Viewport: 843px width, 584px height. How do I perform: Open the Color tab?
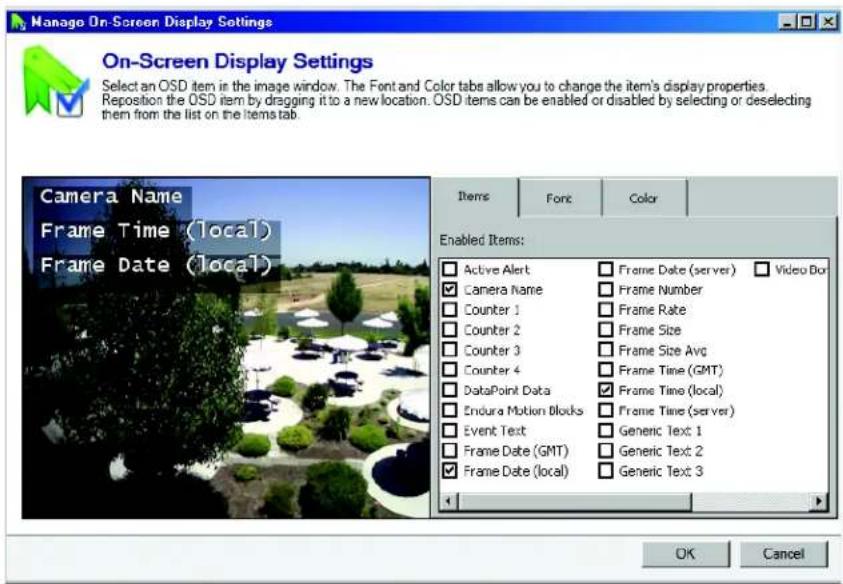coord(644,198)
